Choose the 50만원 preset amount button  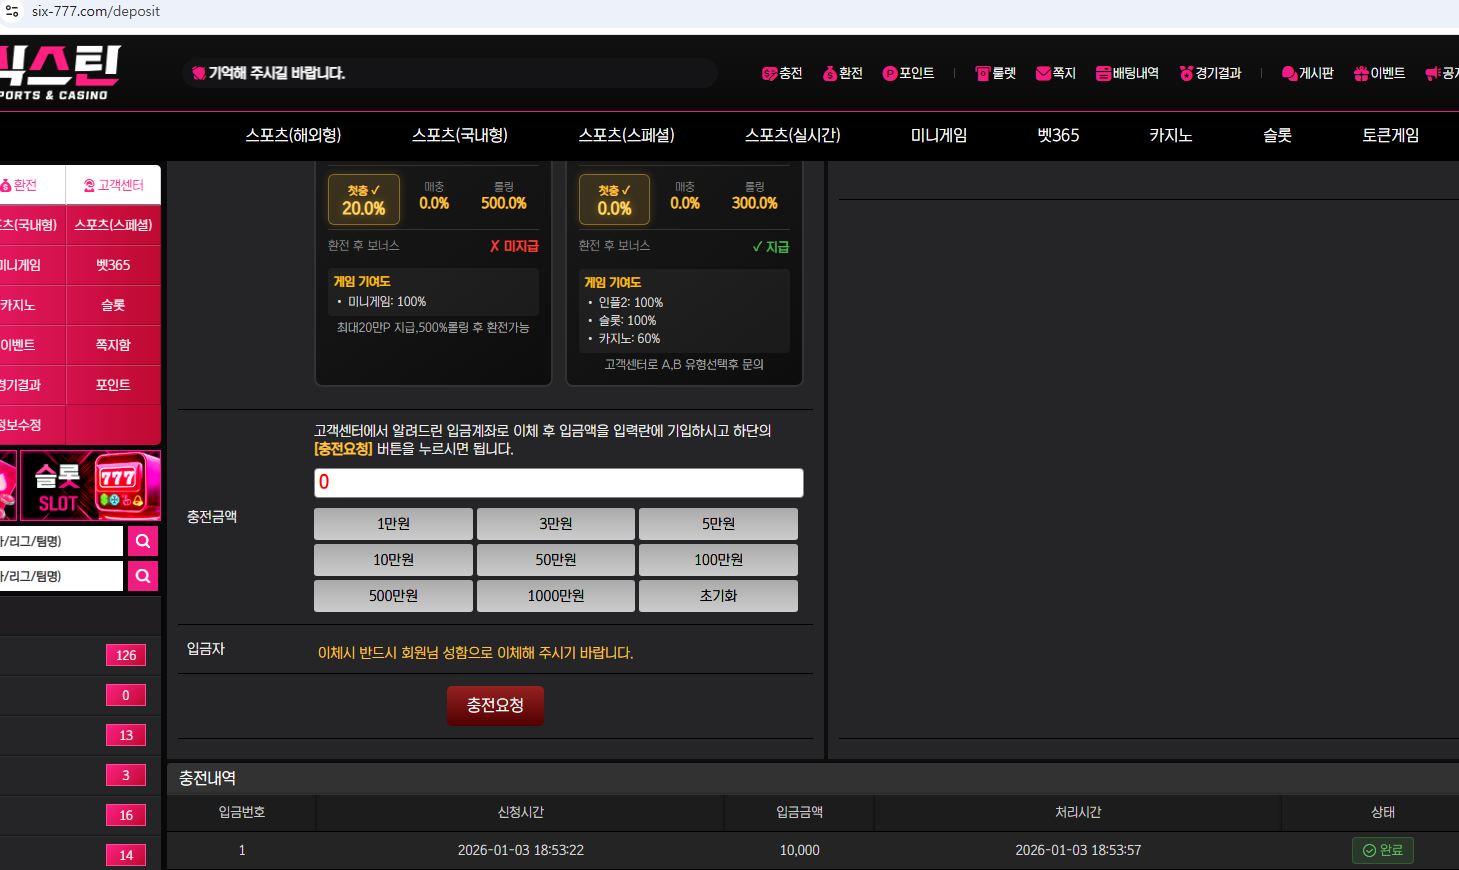click(555, 560)
